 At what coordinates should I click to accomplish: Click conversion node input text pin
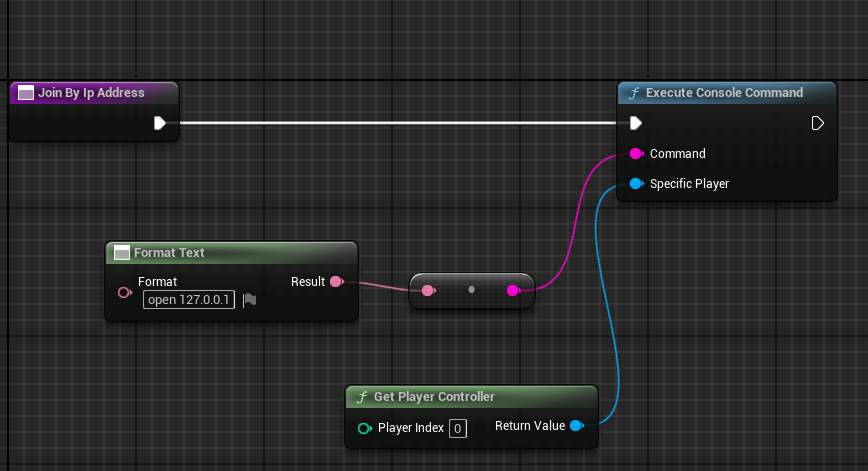(x=428, y=290)
